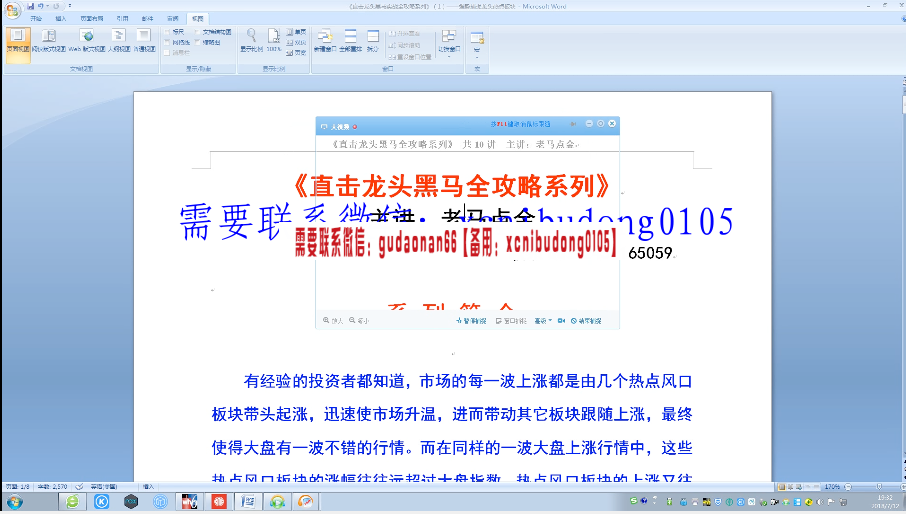Switch to the 开始 (Home) ribbon tab

(x=36, y=18)
